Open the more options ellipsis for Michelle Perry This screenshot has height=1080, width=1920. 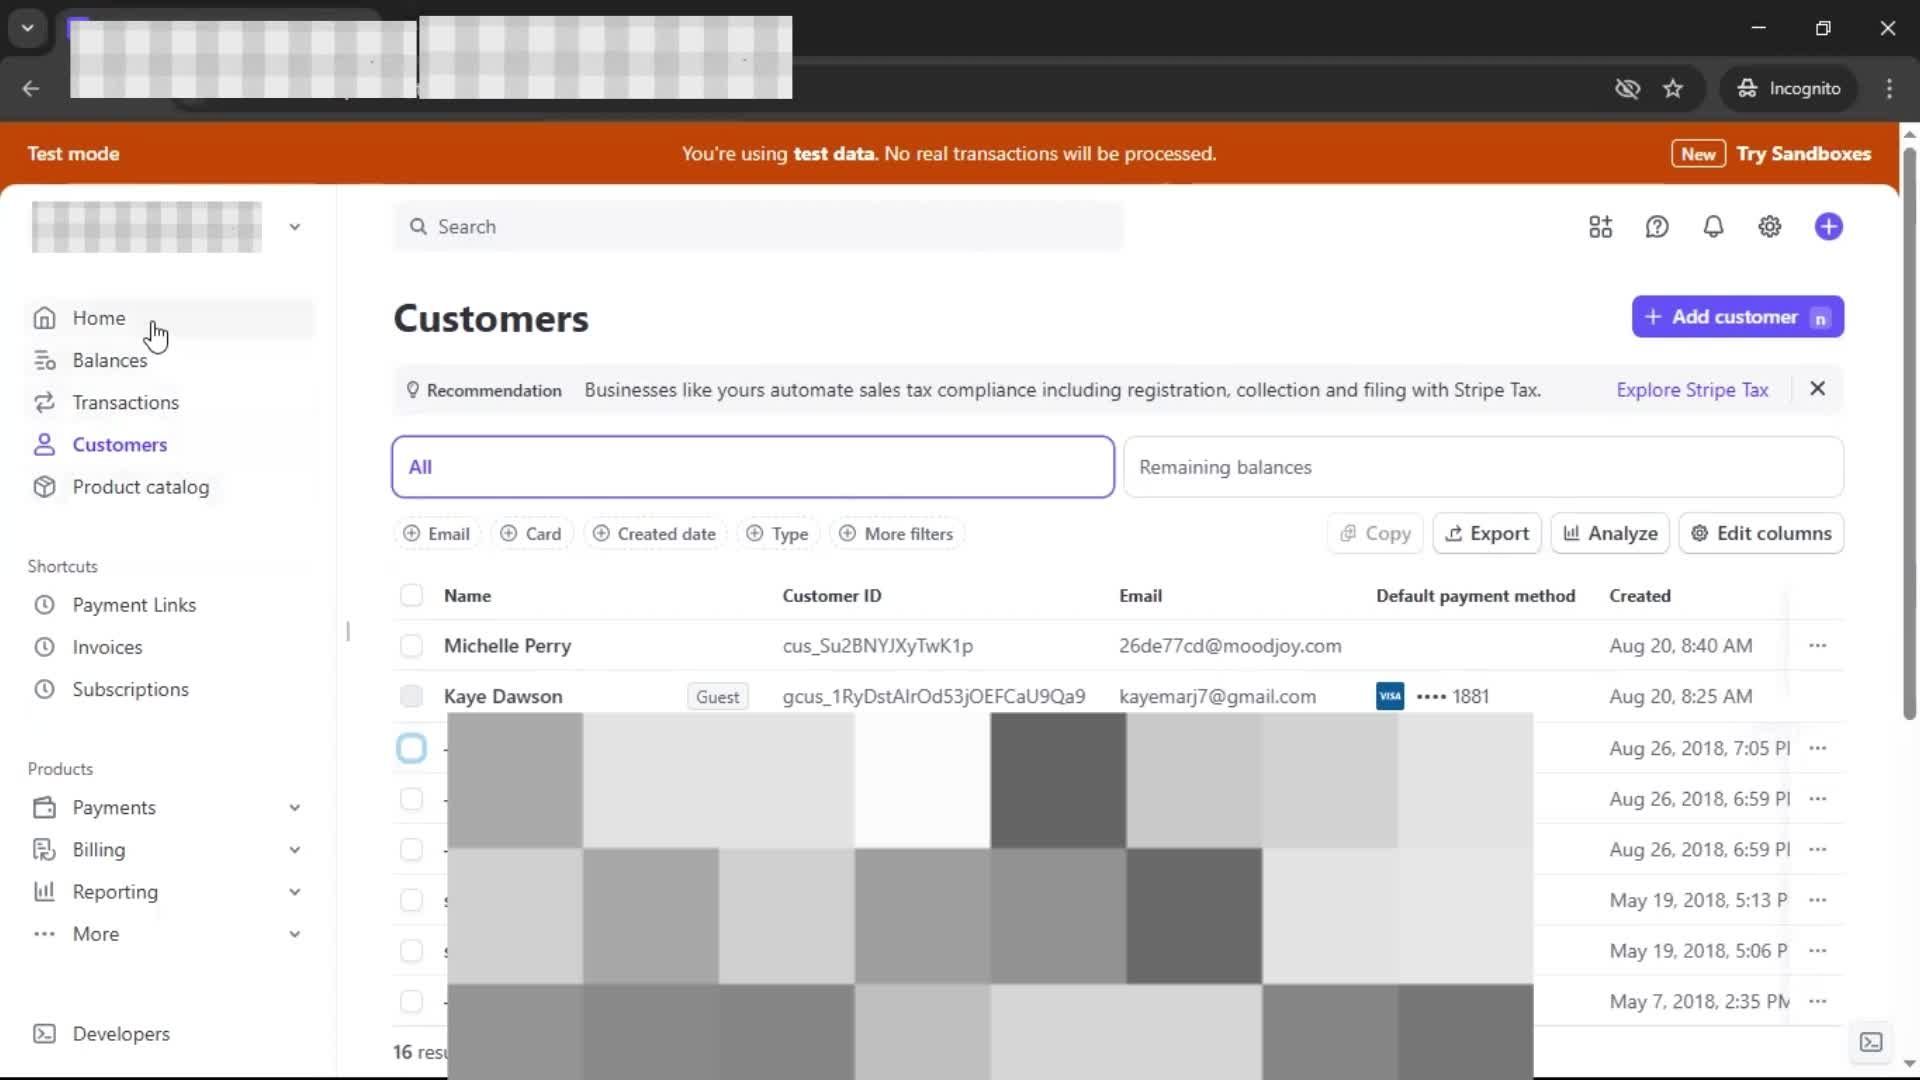[x=1817, y=646]
